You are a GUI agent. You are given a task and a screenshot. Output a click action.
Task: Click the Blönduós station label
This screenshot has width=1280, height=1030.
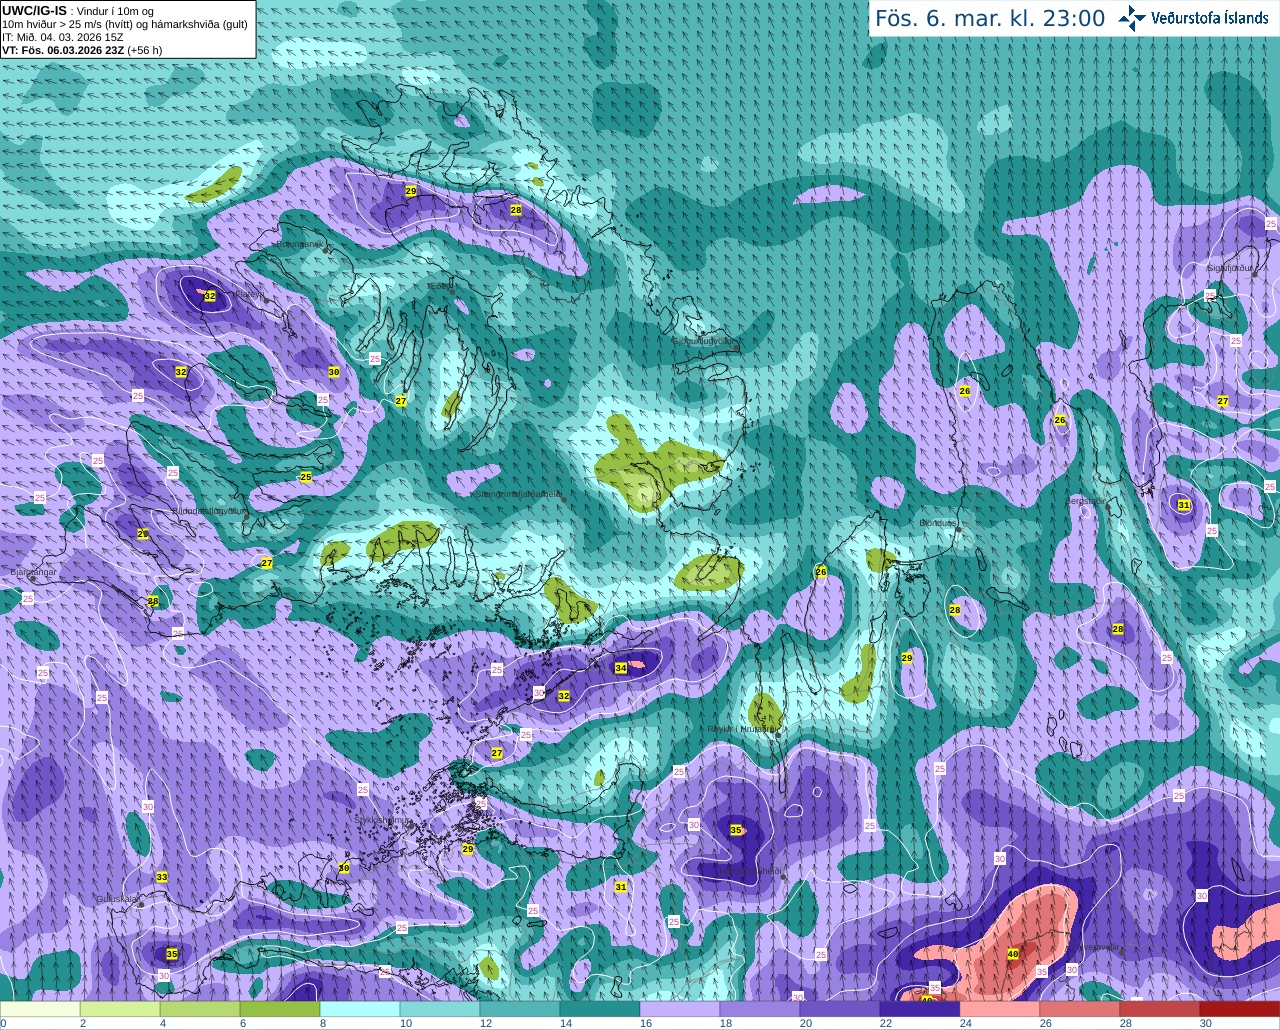[x=937, y=523]
